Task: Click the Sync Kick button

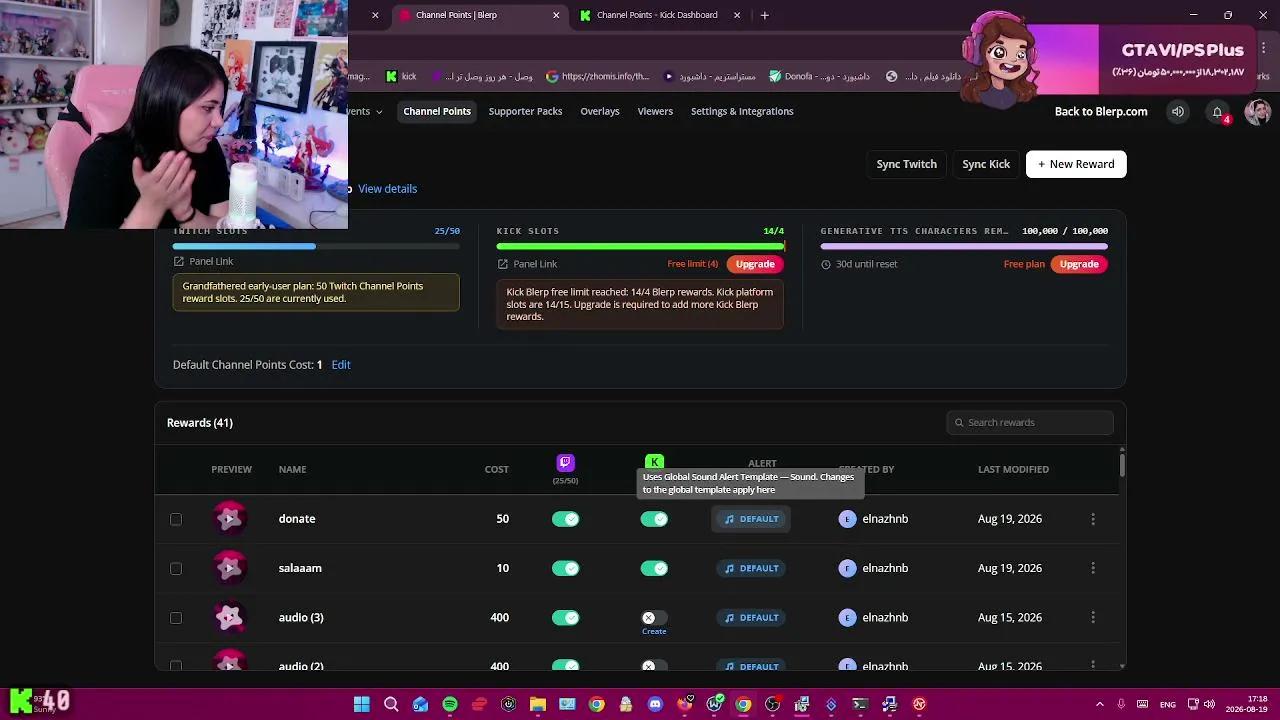Action: click(986, 164)
